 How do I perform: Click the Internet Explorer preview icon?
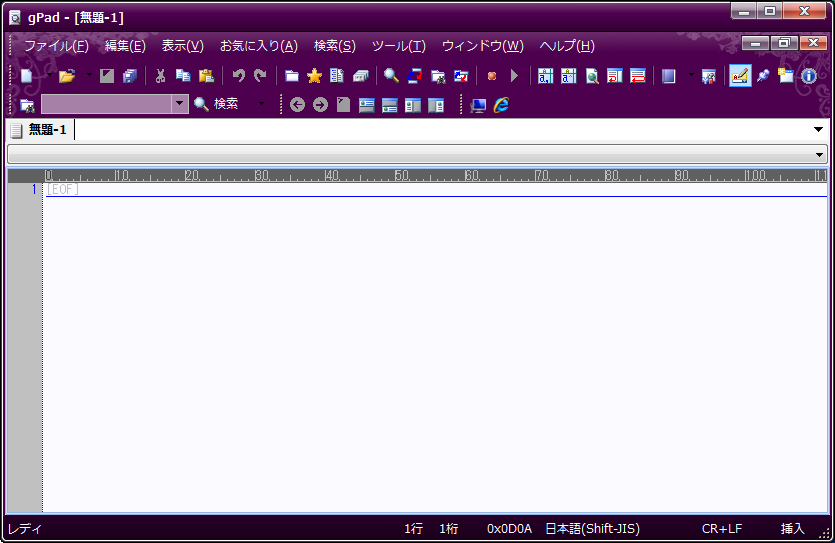pos(501,104)
